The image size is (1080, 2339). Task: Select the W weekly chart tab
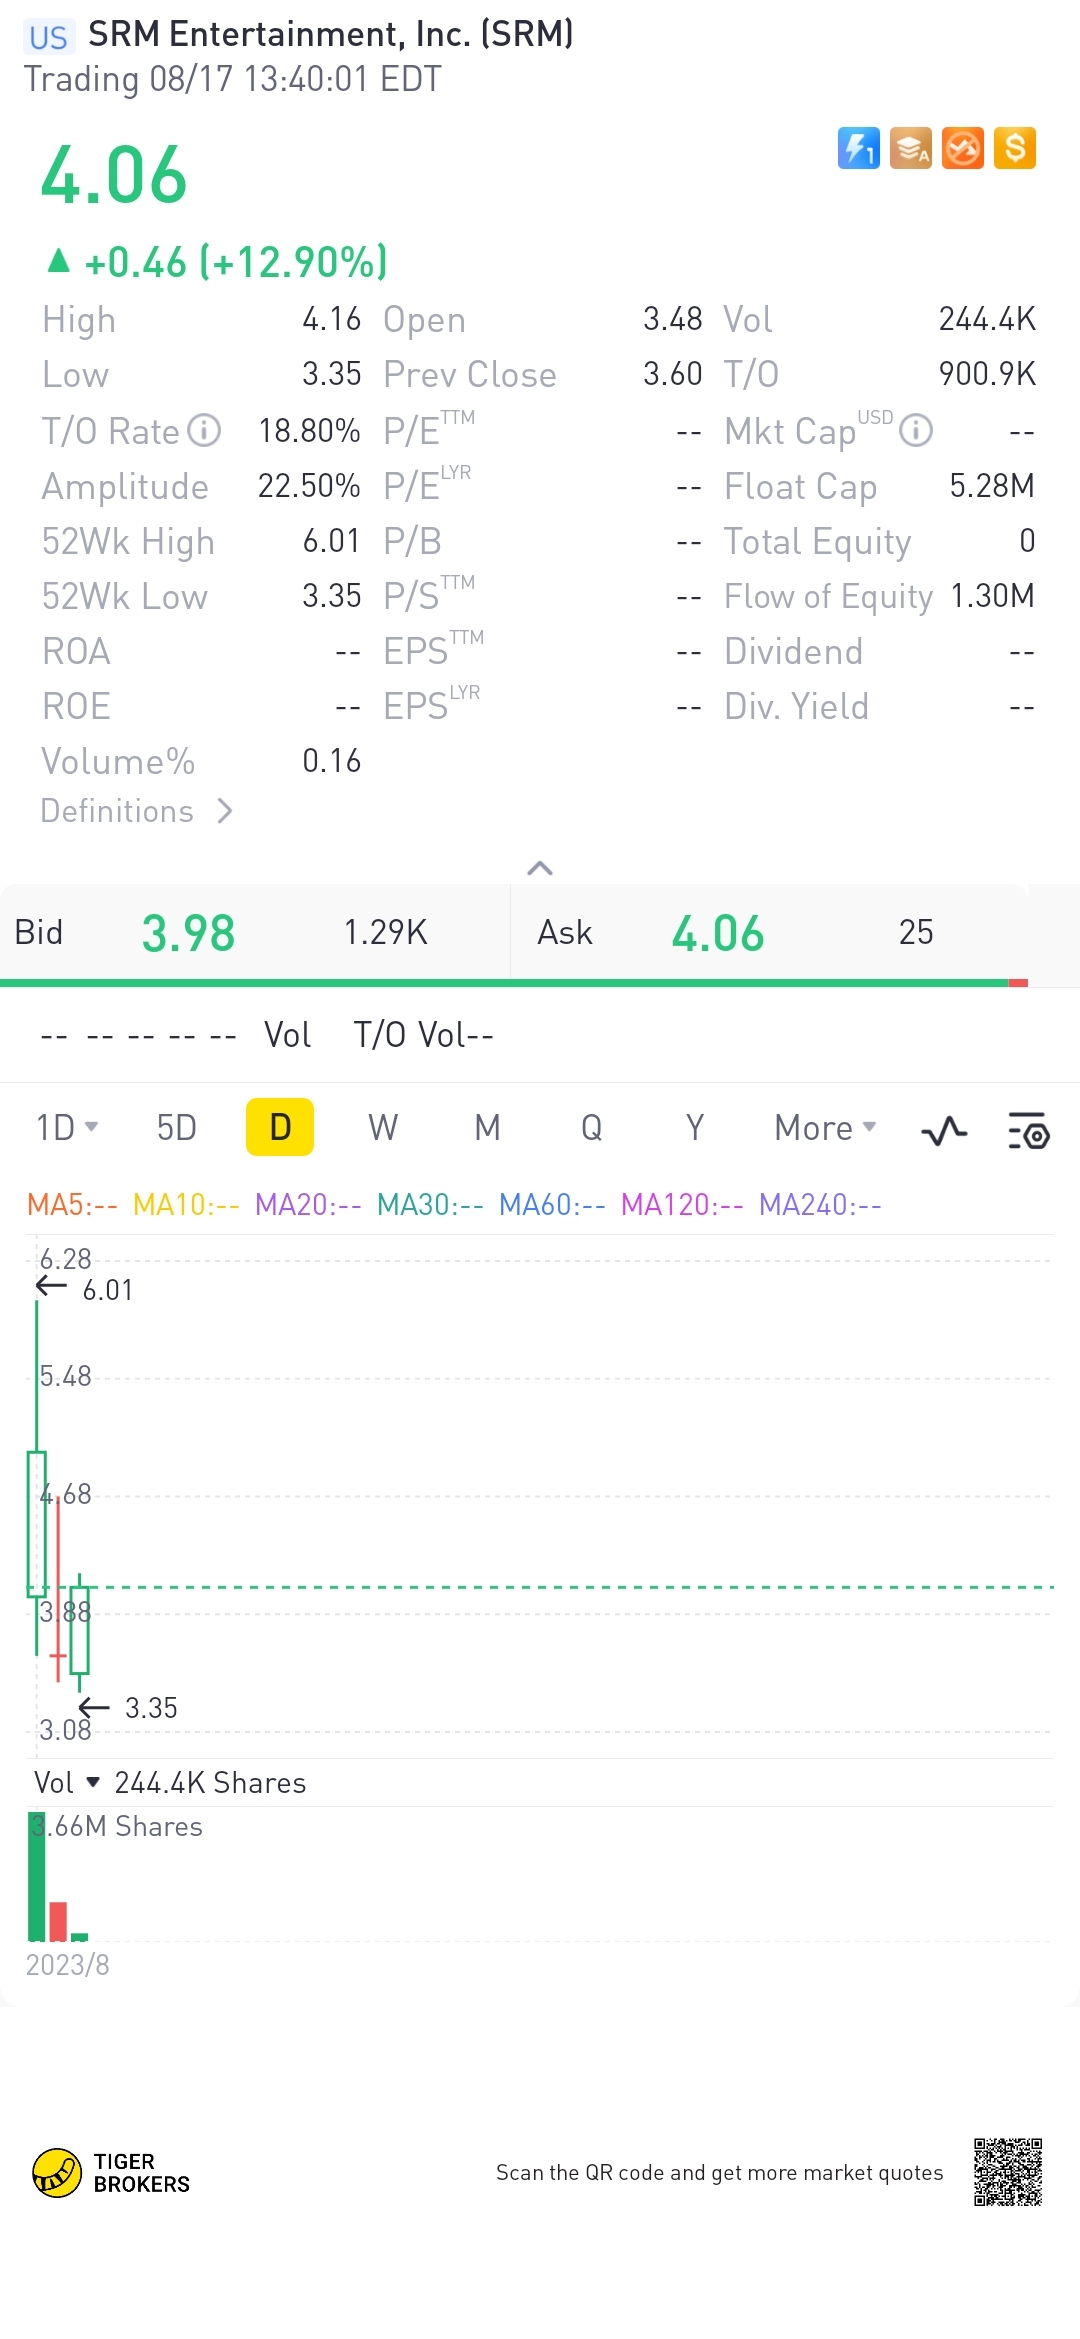coord(383,1128)
